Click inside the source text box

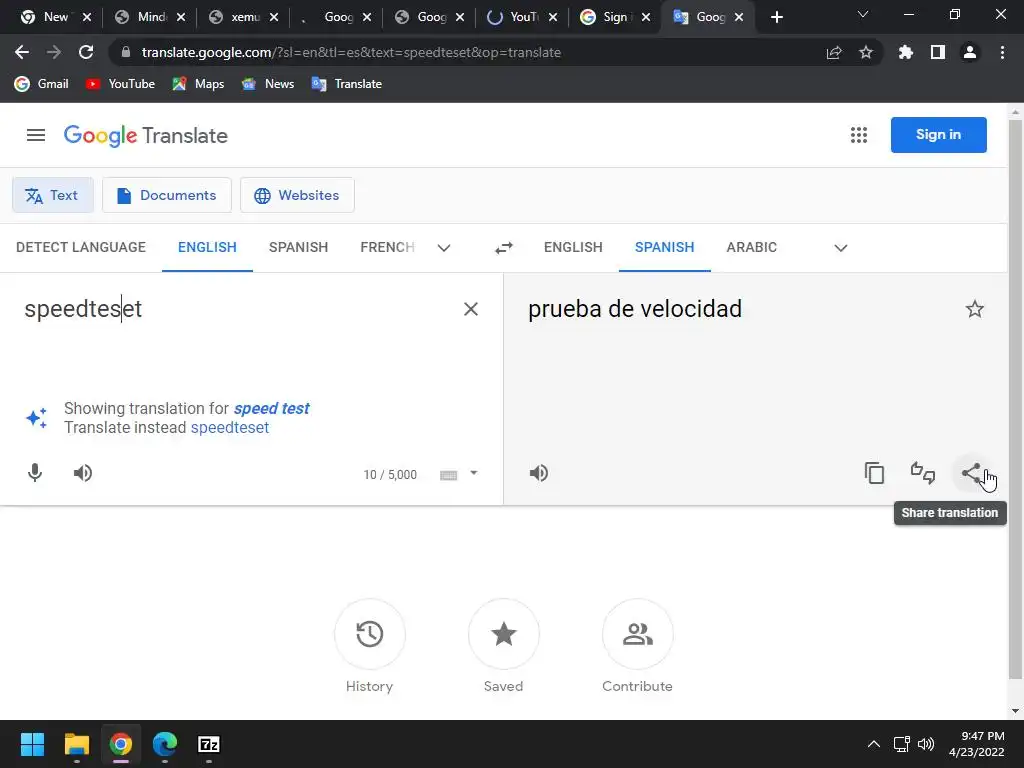pos(235,309)
